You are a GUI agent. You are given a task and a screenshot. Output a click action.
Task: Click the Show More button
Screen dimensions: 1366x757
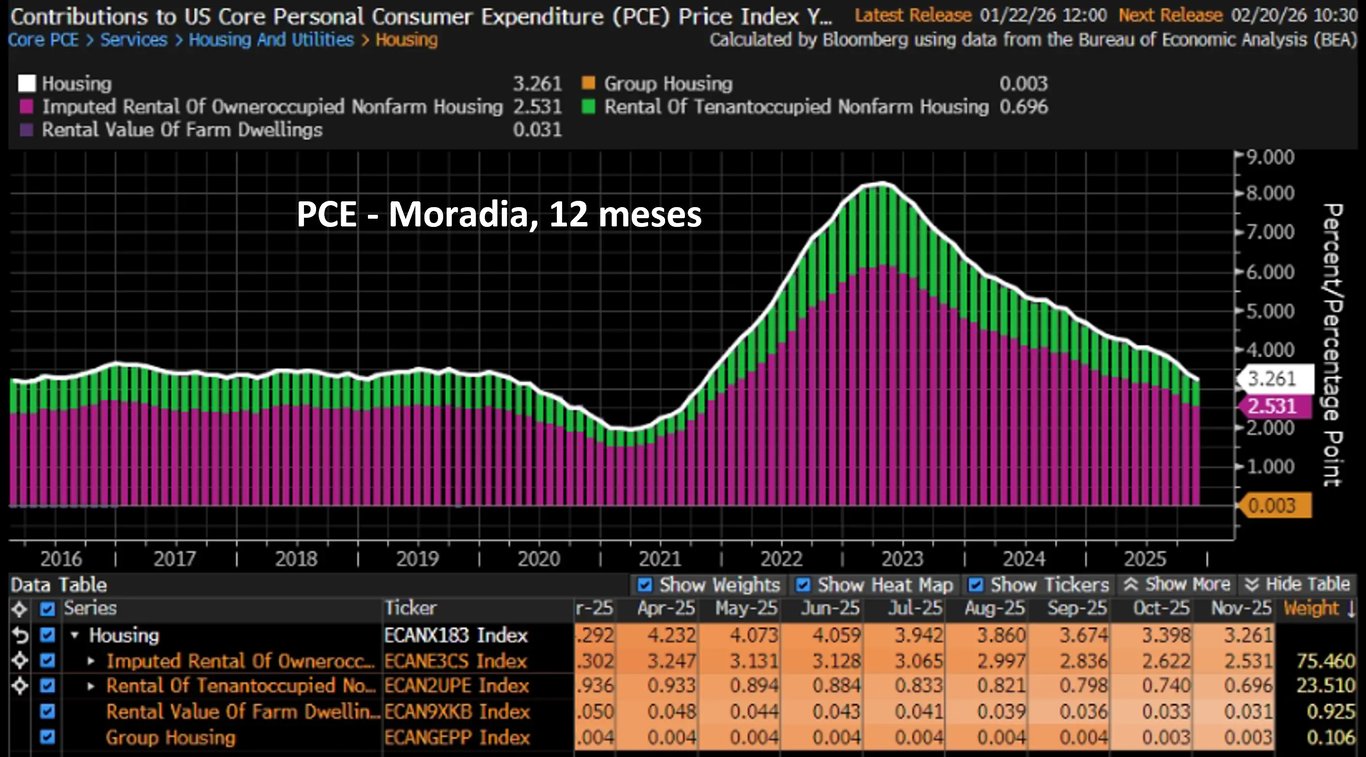1176,584
